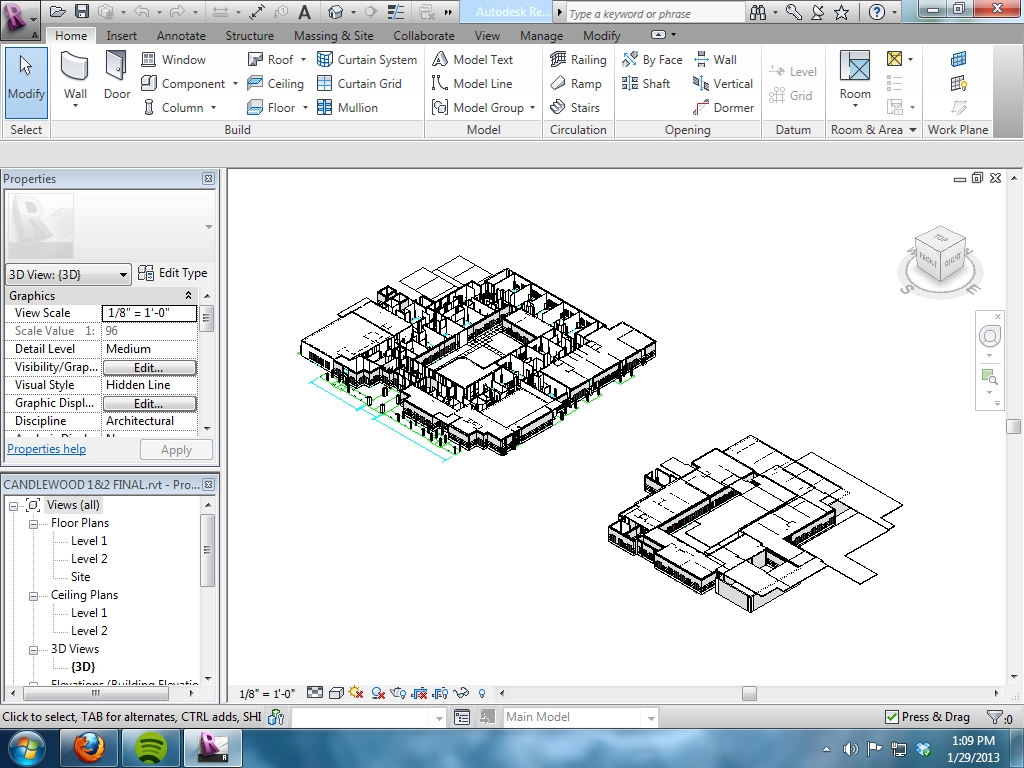Open the Massing & Site tab
1024x768 pixels.
(x=333, y=36)
